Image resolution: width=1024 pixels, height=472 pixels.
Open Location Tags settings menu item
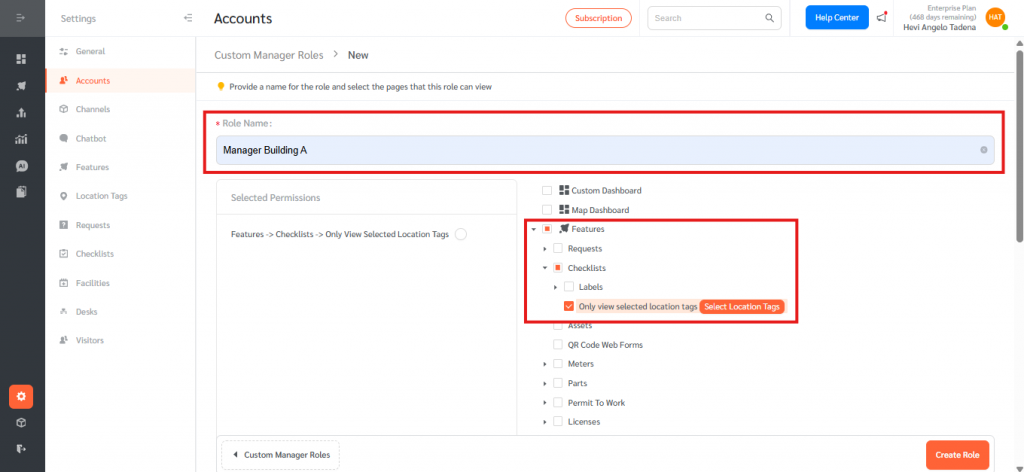pos(101,196)
